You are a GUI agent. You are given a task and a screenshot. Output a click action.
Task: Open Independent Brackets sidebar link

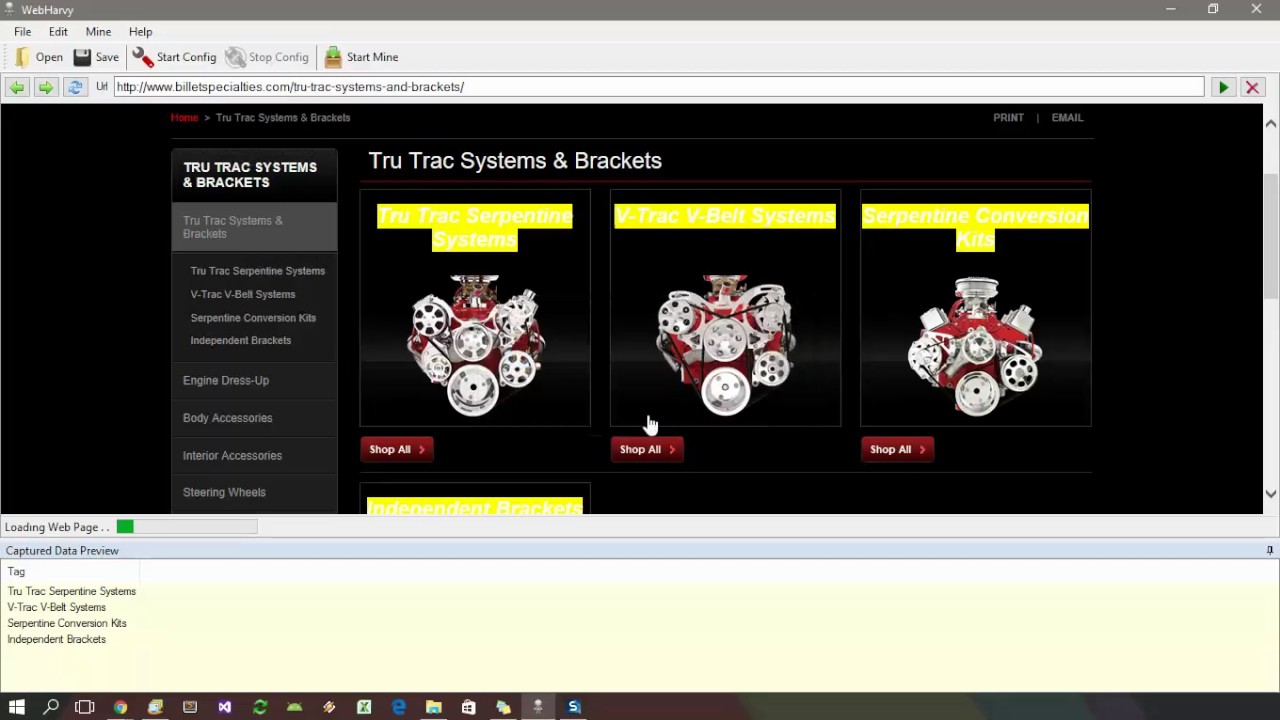[241, 341]
